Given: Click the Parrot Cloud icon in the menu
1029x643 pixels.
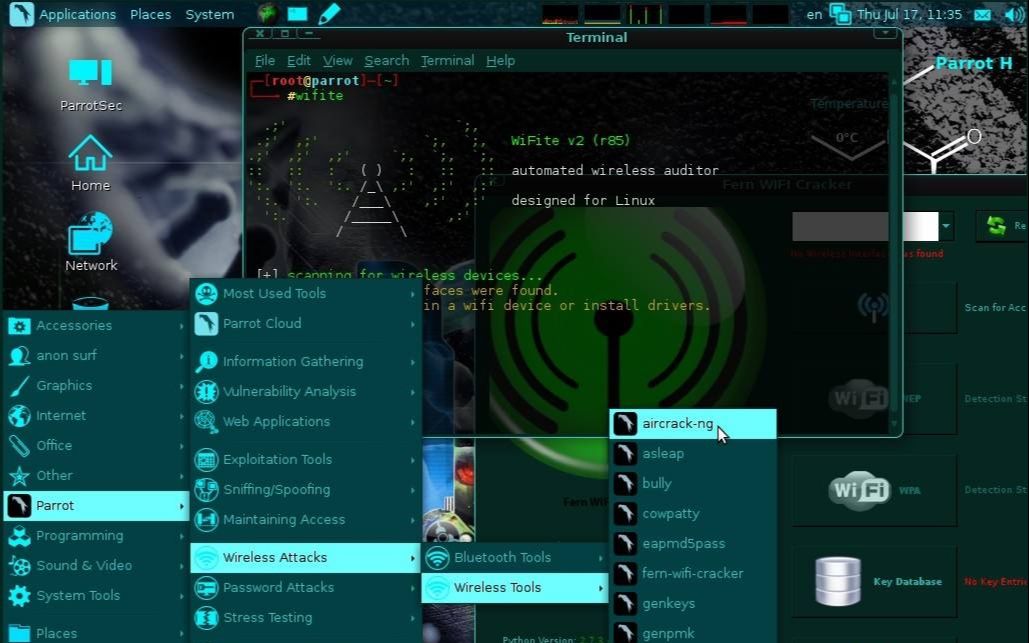Looking at the screenshot, I should [x=206, y=323].
